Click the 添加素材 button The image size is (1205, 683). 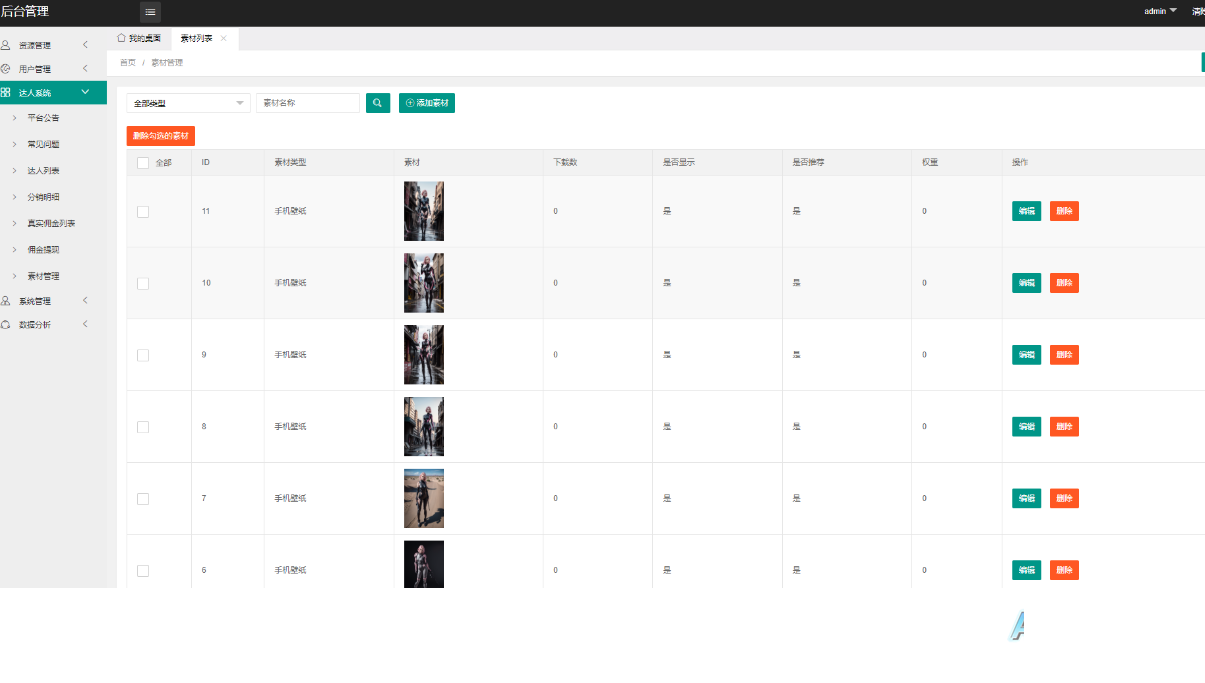tap(427, 103)
